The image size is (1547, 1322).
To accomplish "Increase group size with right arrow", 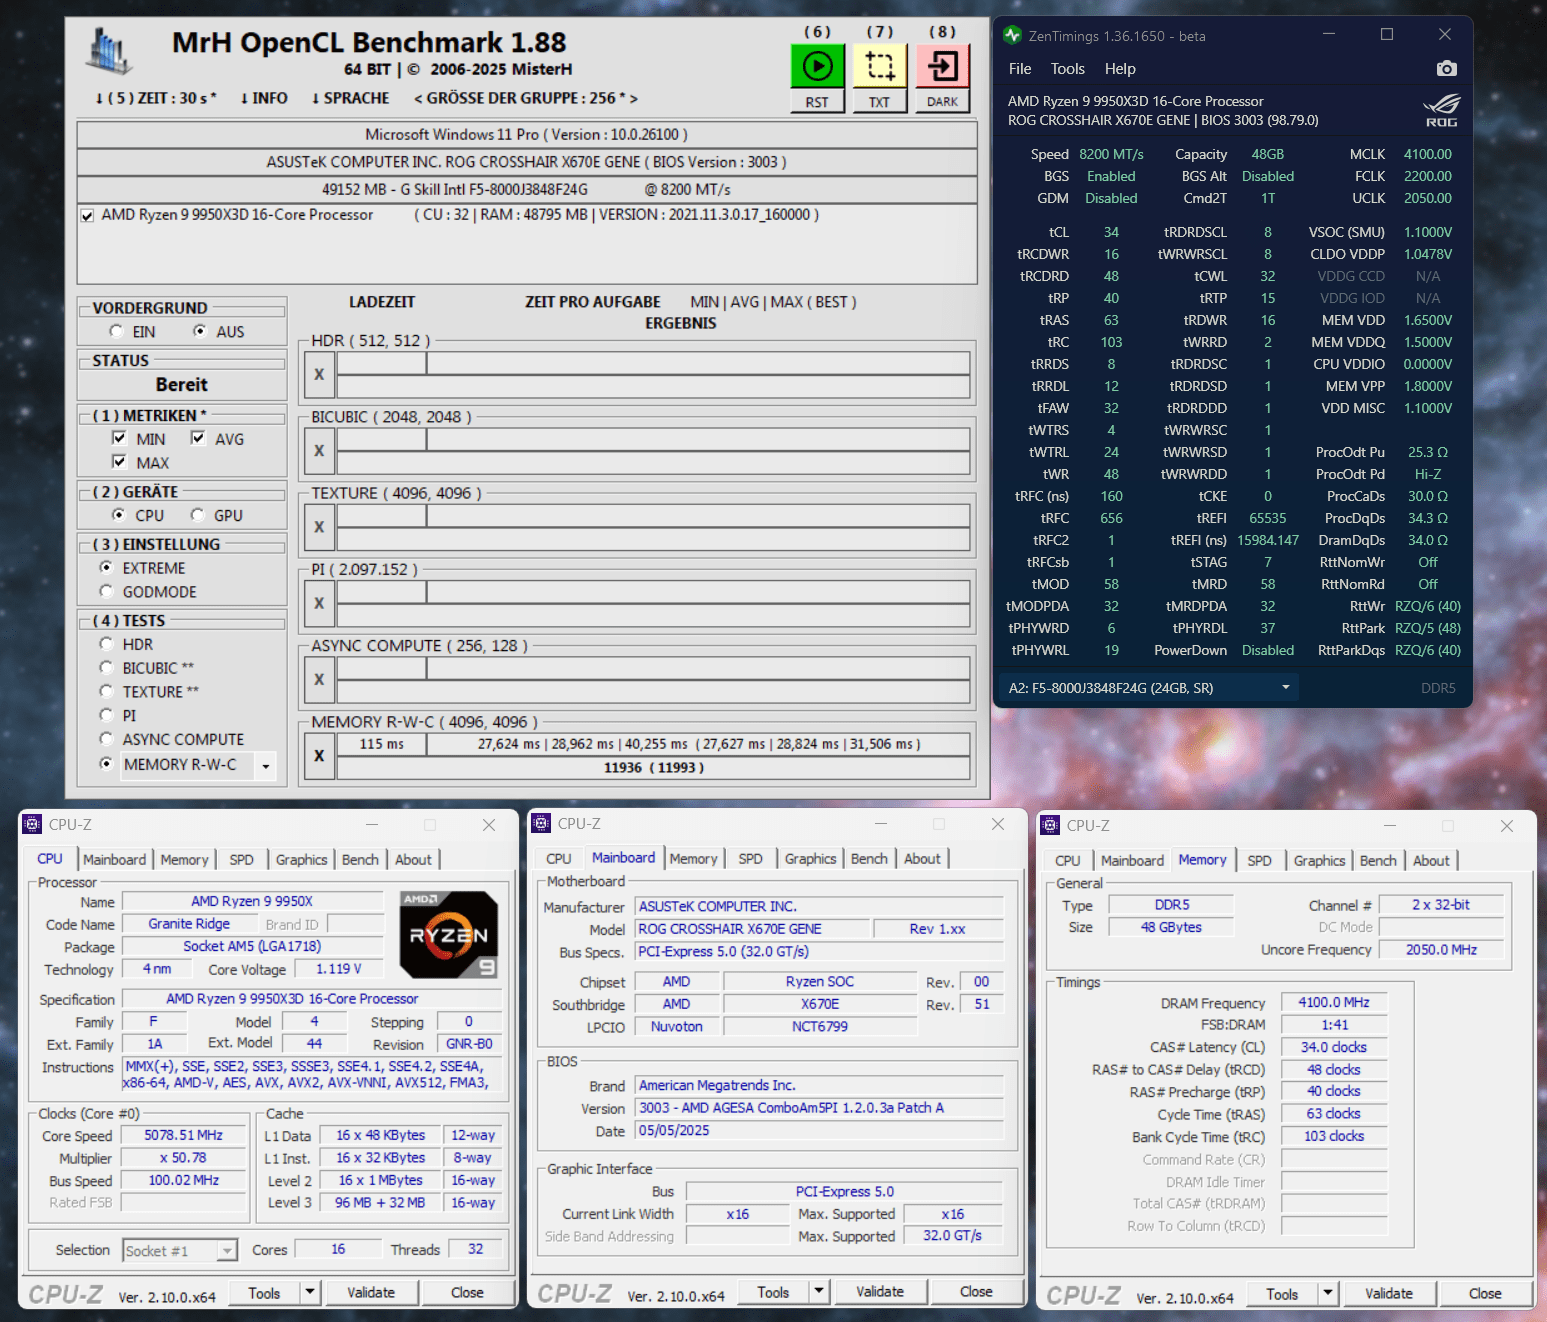I will pos(633,98).
